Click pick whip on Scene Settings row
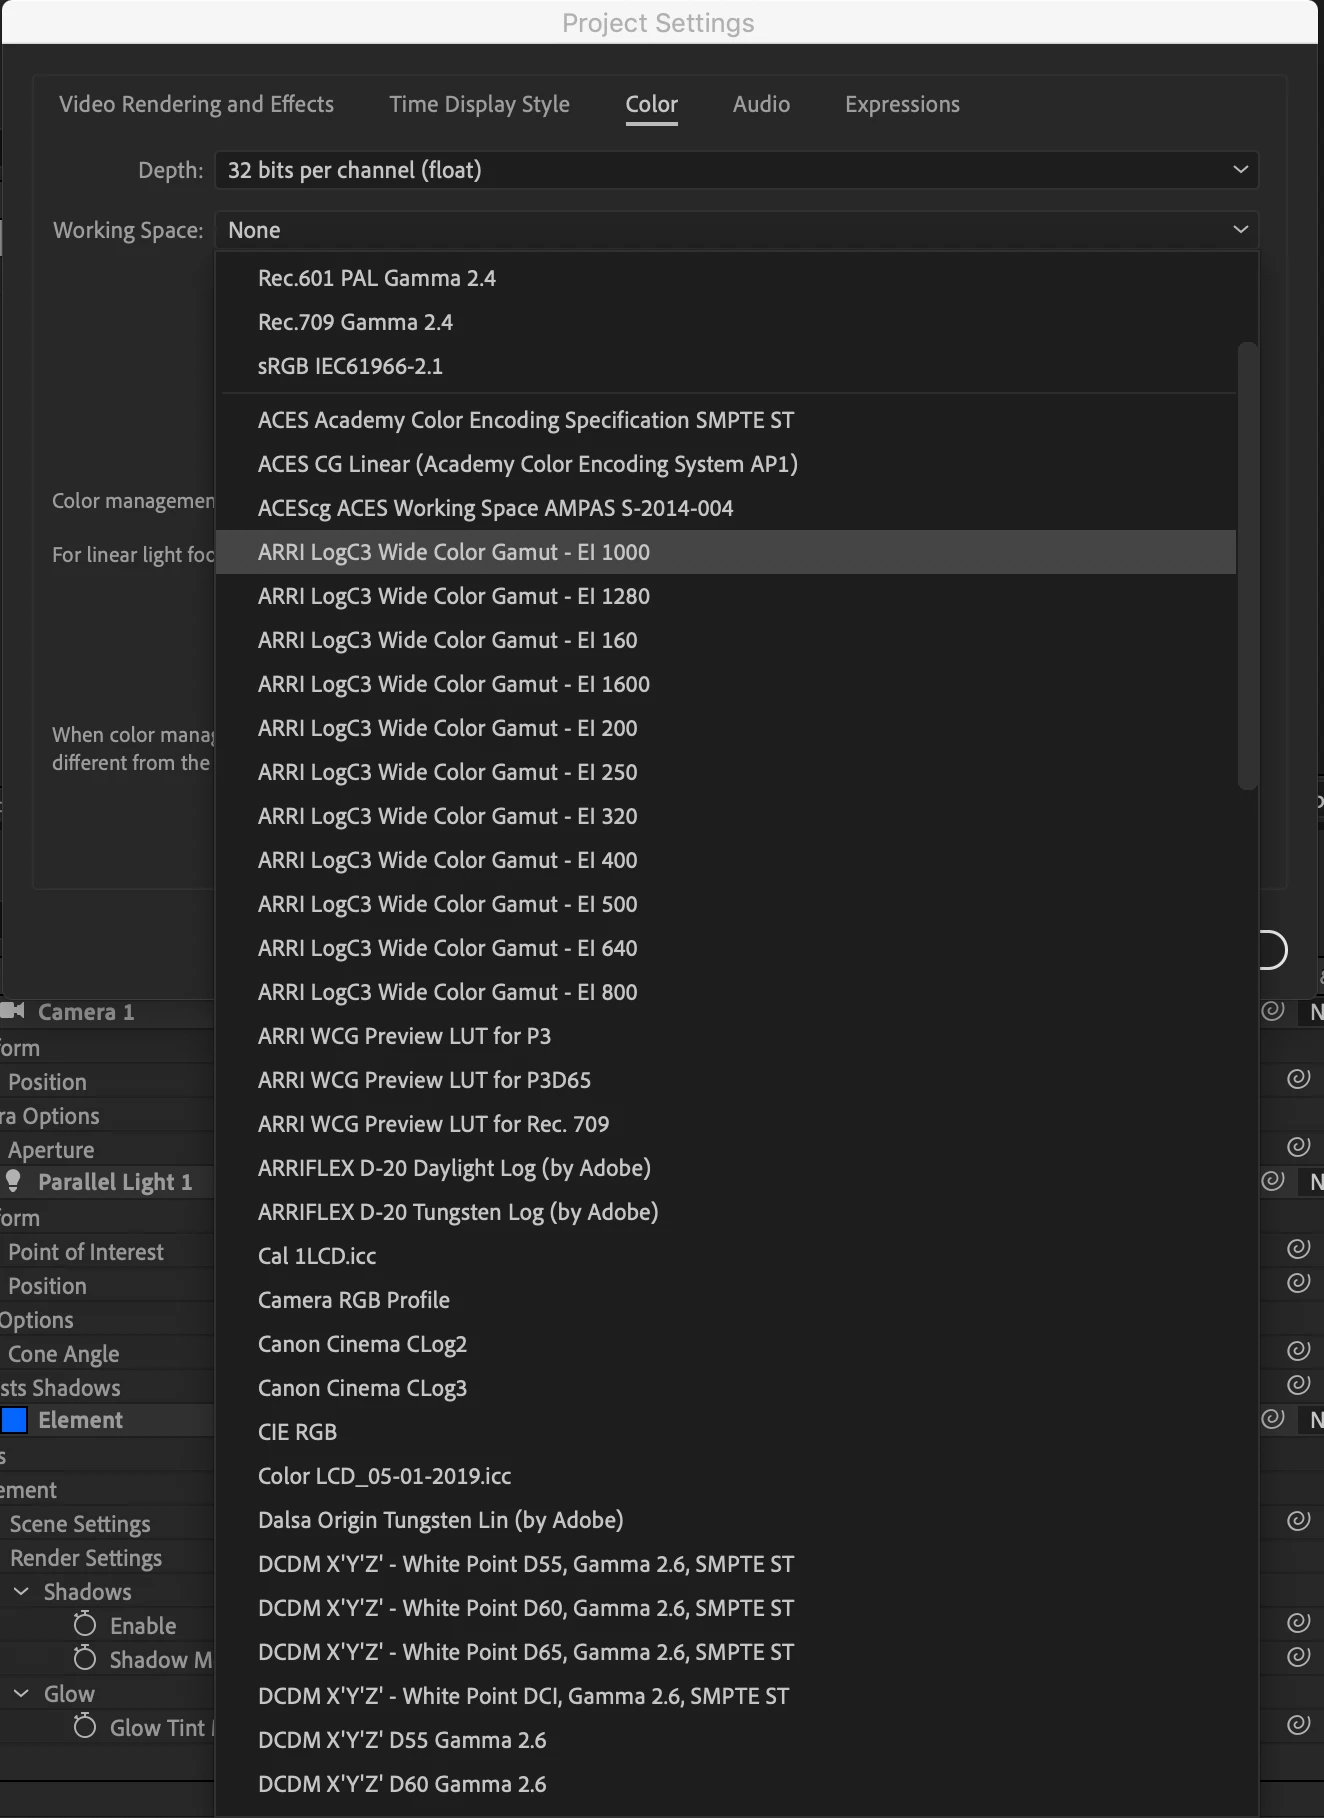Image resolution: width=1324 pixels, height=1818 pixels. coord(1299,1521)
